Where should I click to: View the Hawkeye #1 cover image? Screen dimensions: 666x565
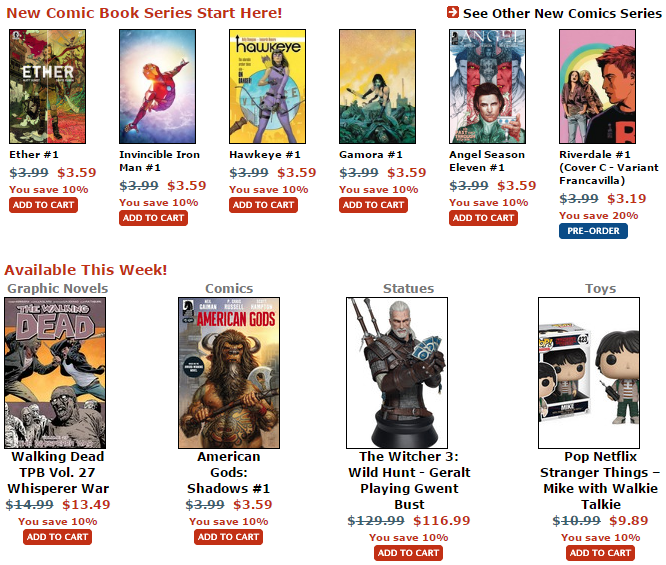coord(268,86)
